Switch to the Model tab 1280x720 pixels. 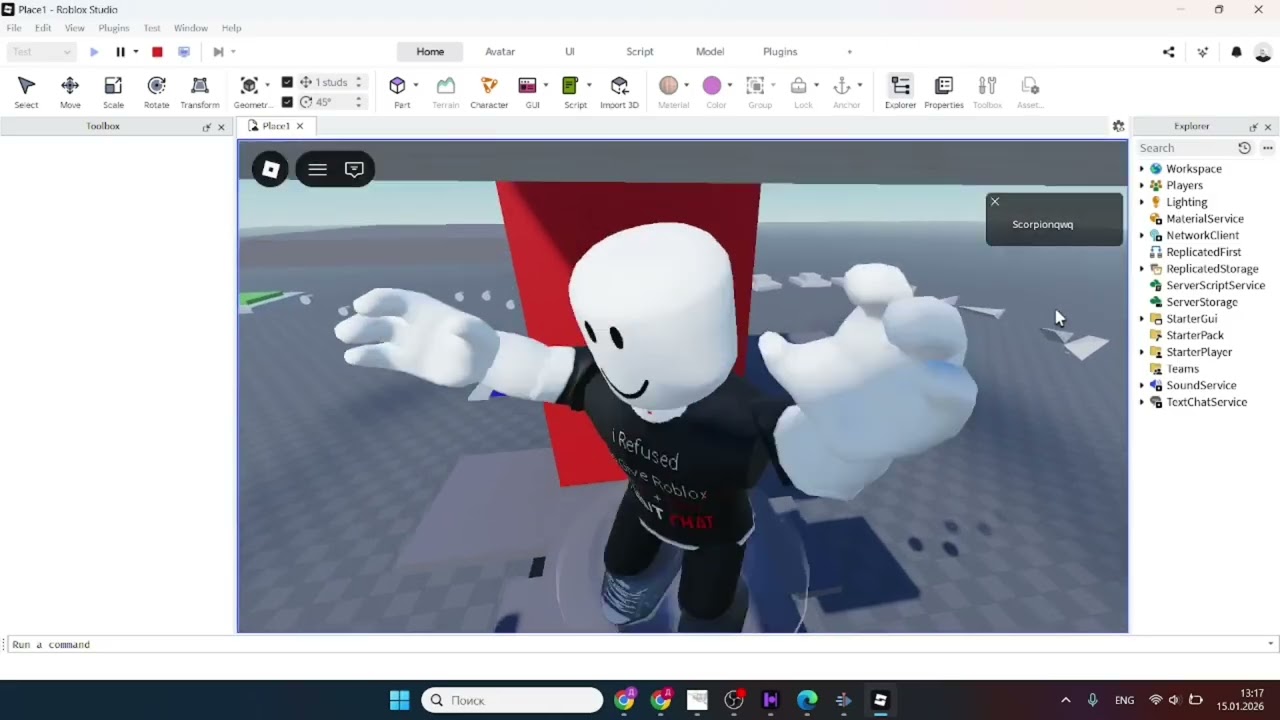(710, 52)
